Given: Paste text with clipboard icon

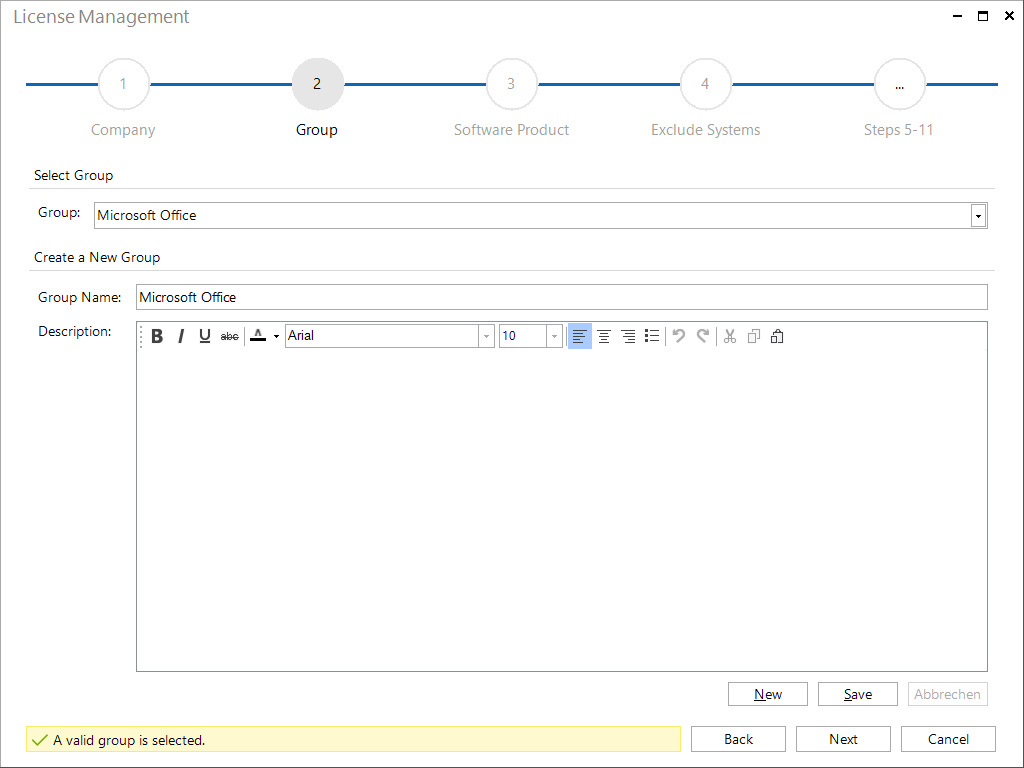Looking at the screenshot, I should 777,336.
